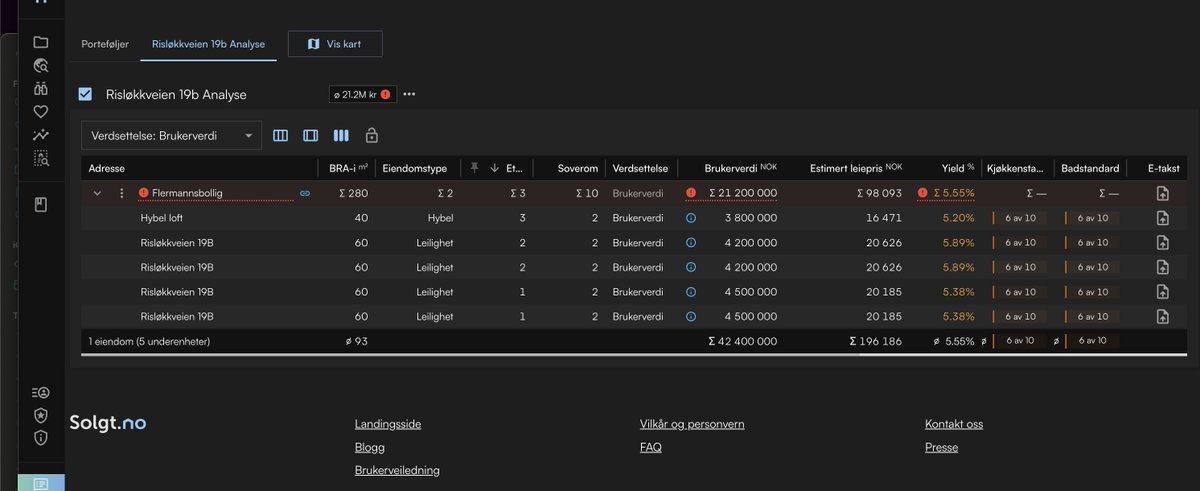
Task: Toggle the padlock icon in the table toolbar
Action: (x=371, y=135)
